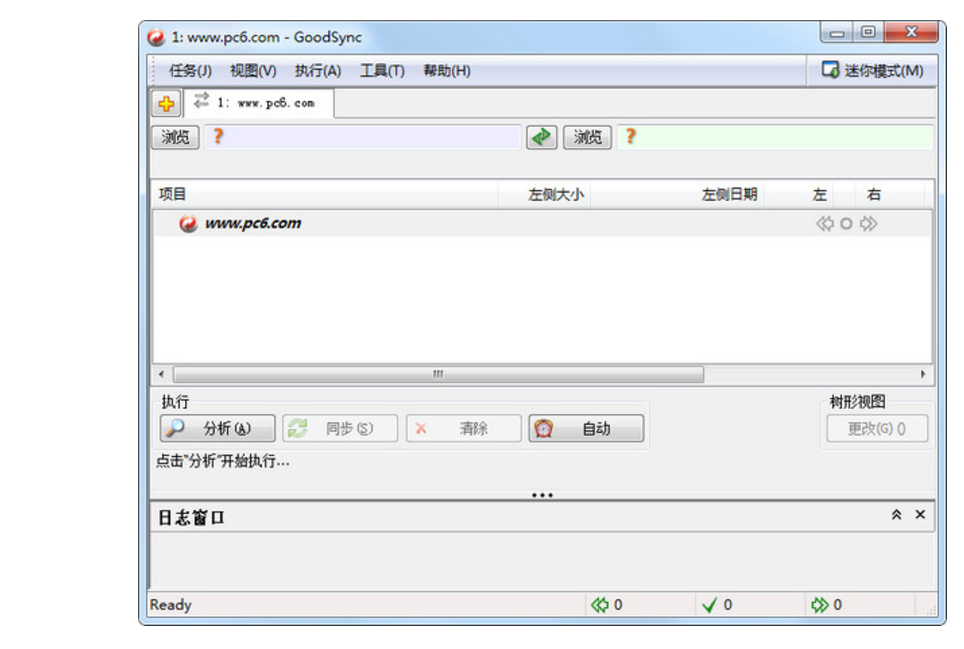The image size is (964, 649).
Task: Add a new job with the plus icon
Action: tap(166, 103)
